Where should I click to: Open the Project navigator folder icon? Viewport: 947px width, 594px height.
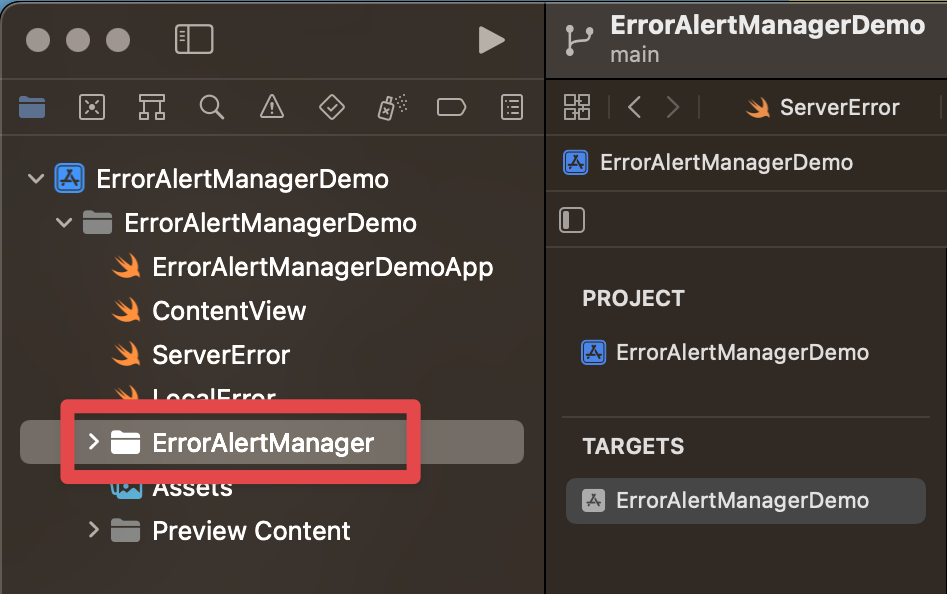click(x=32, y=107)
